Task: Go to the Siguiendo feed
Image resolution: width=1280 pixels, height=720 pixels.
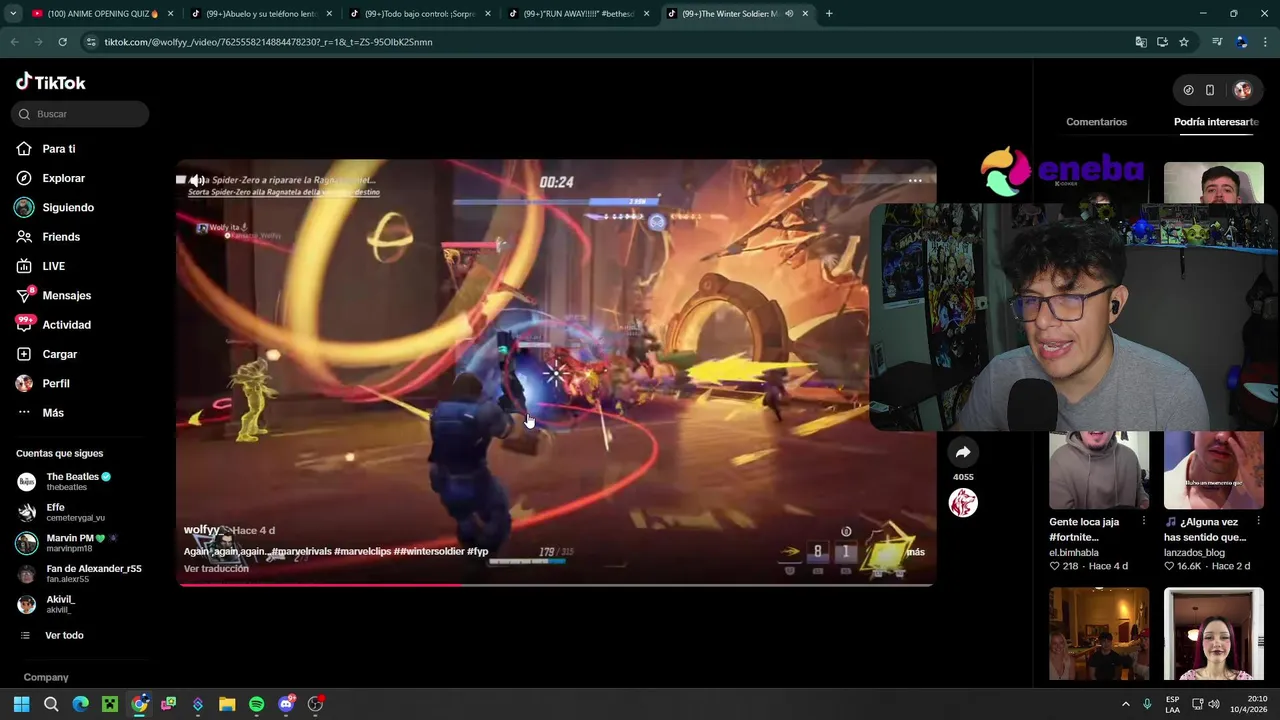Action: pyautogui.click(x=67, y=207)
